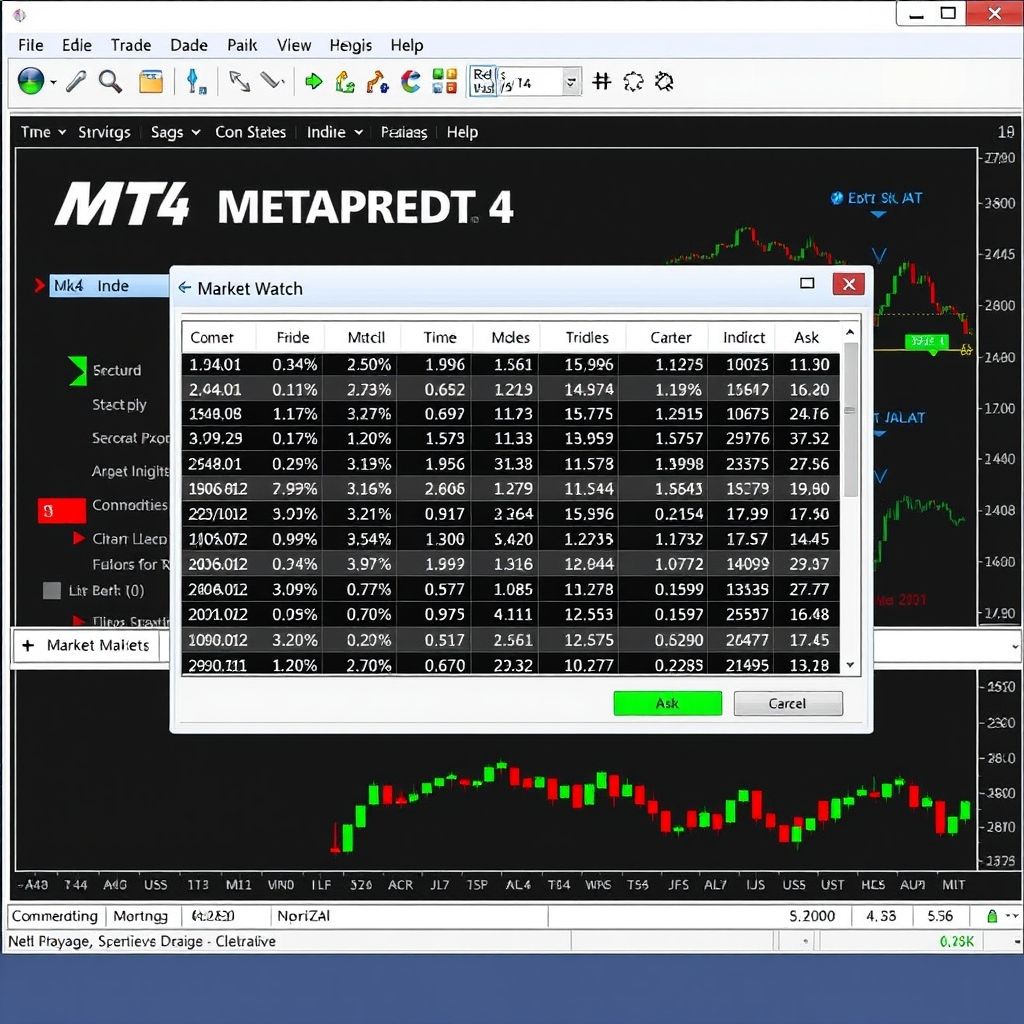Click the green lock icon in status bar
This screenshot has width=1024, height=1024.
992,916
